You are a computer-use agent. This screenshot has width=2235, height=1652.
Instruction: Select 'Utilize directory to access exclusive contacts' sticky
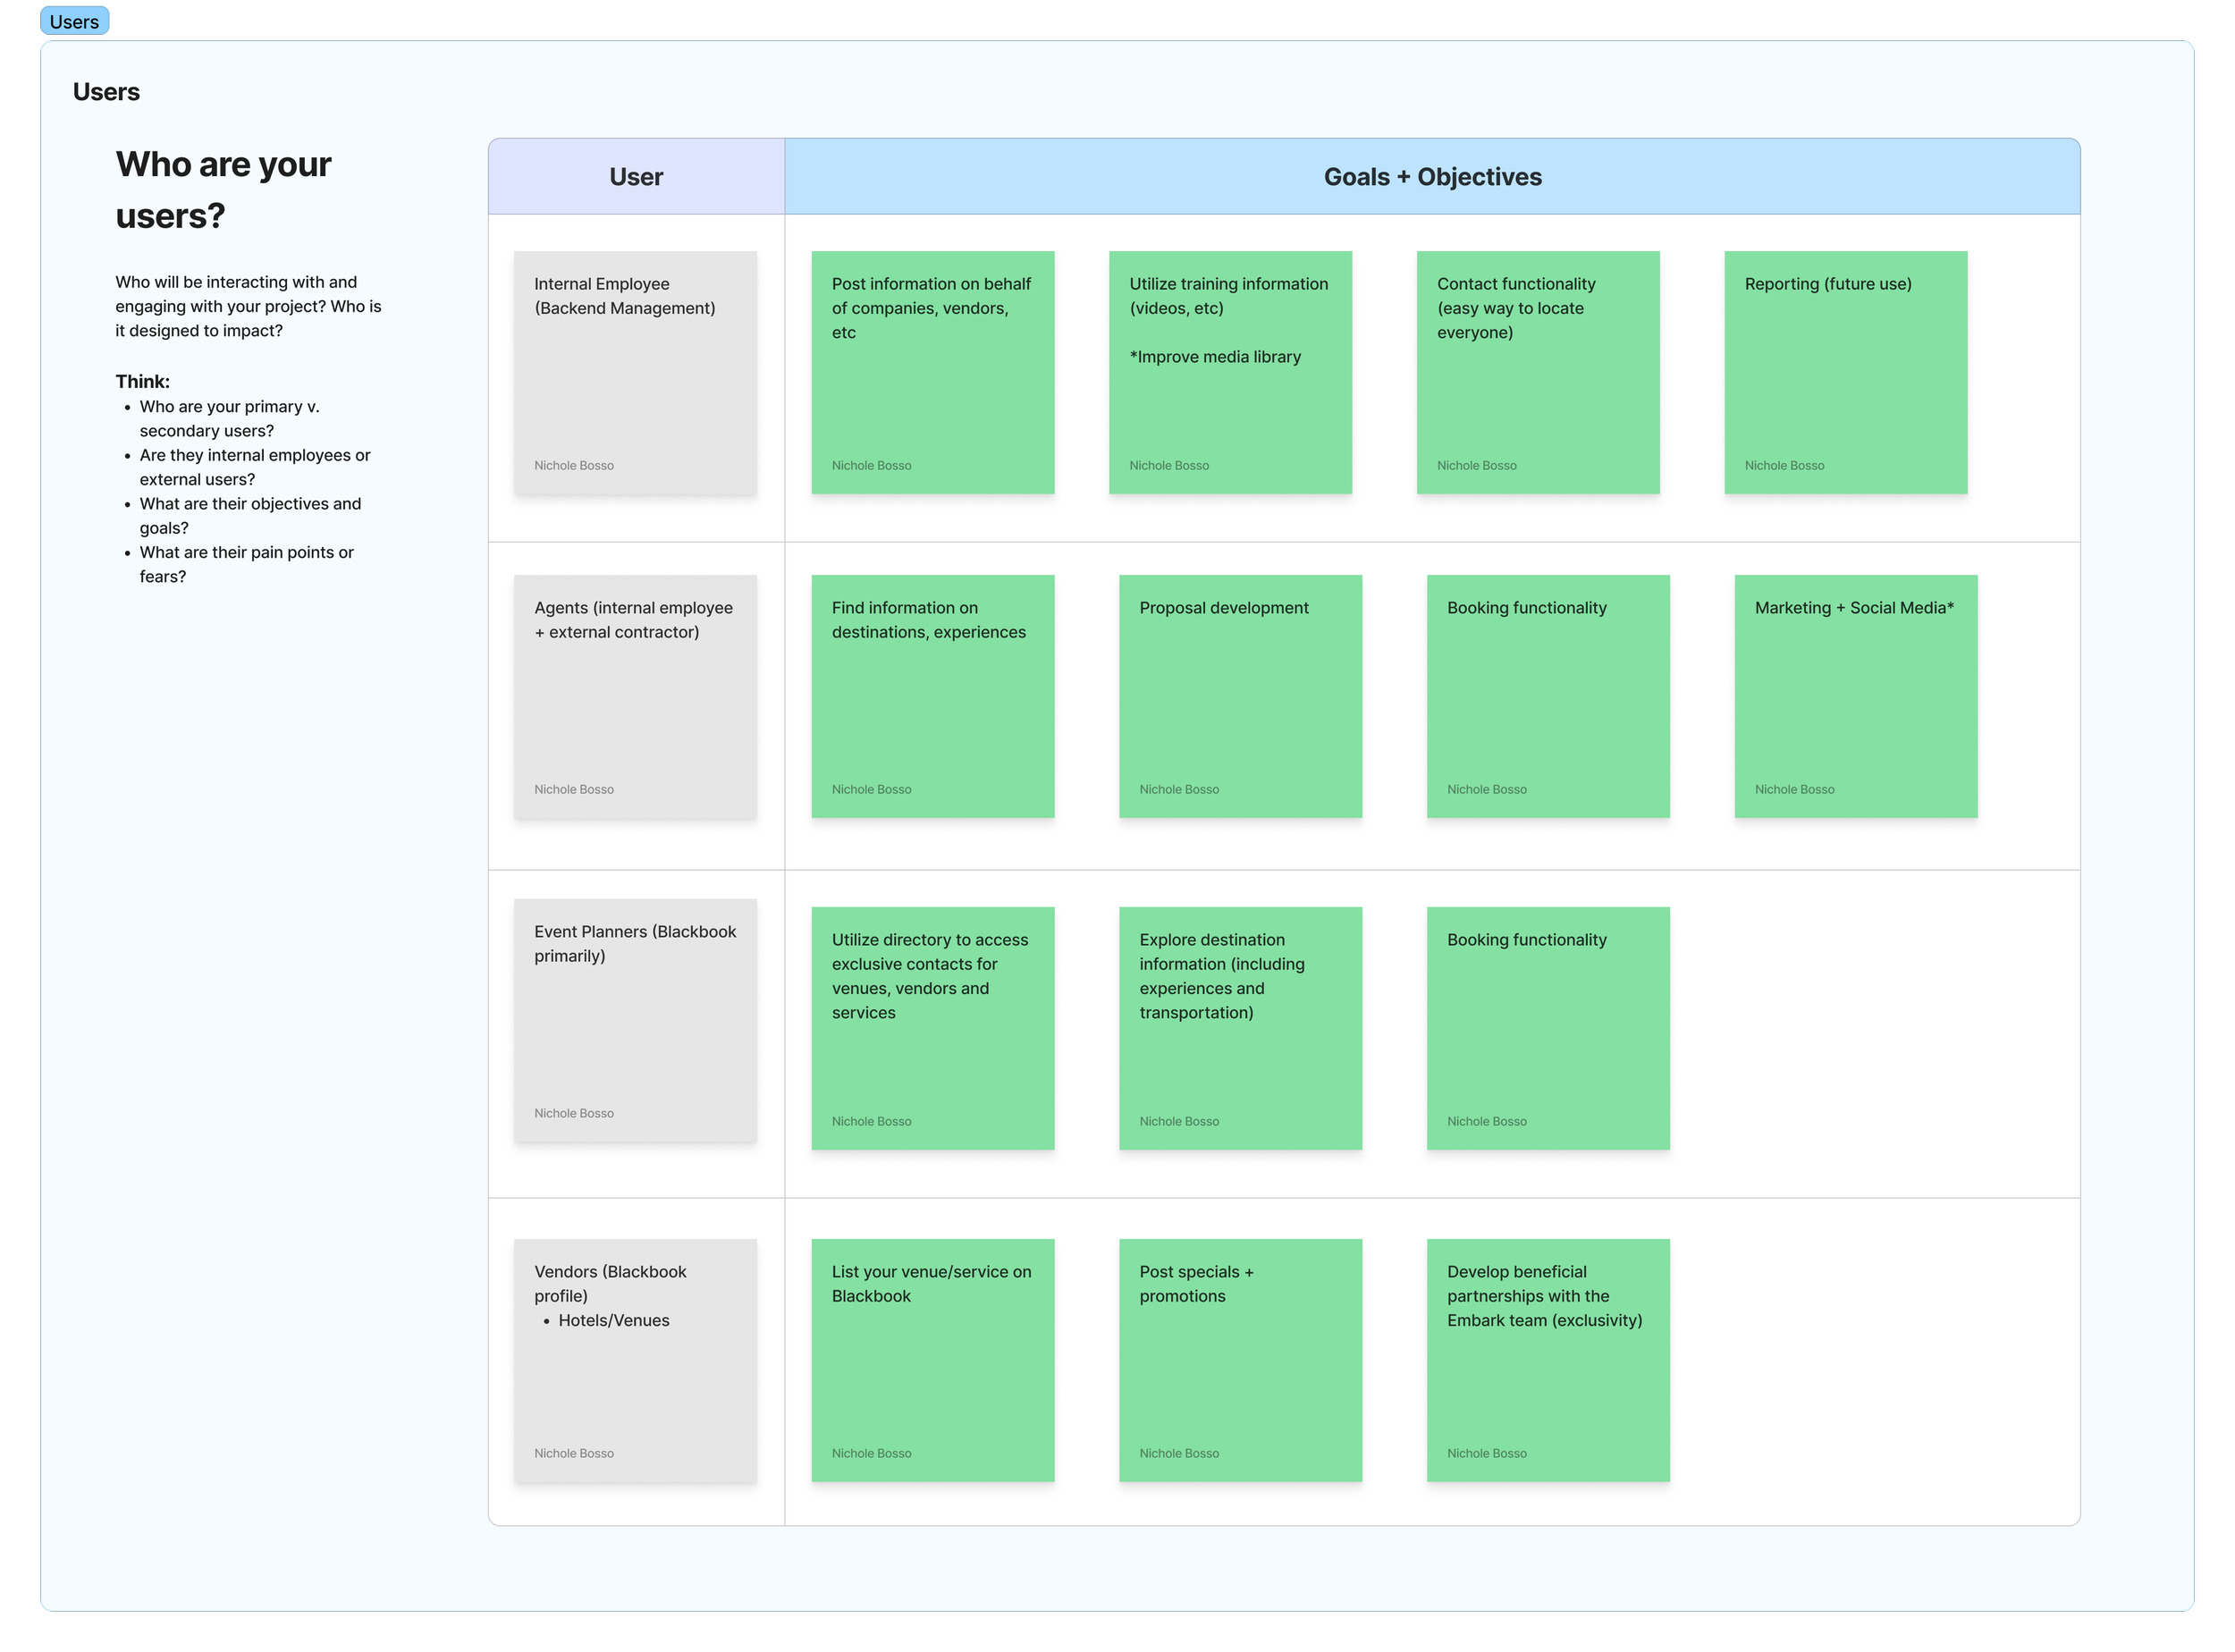932,1028
